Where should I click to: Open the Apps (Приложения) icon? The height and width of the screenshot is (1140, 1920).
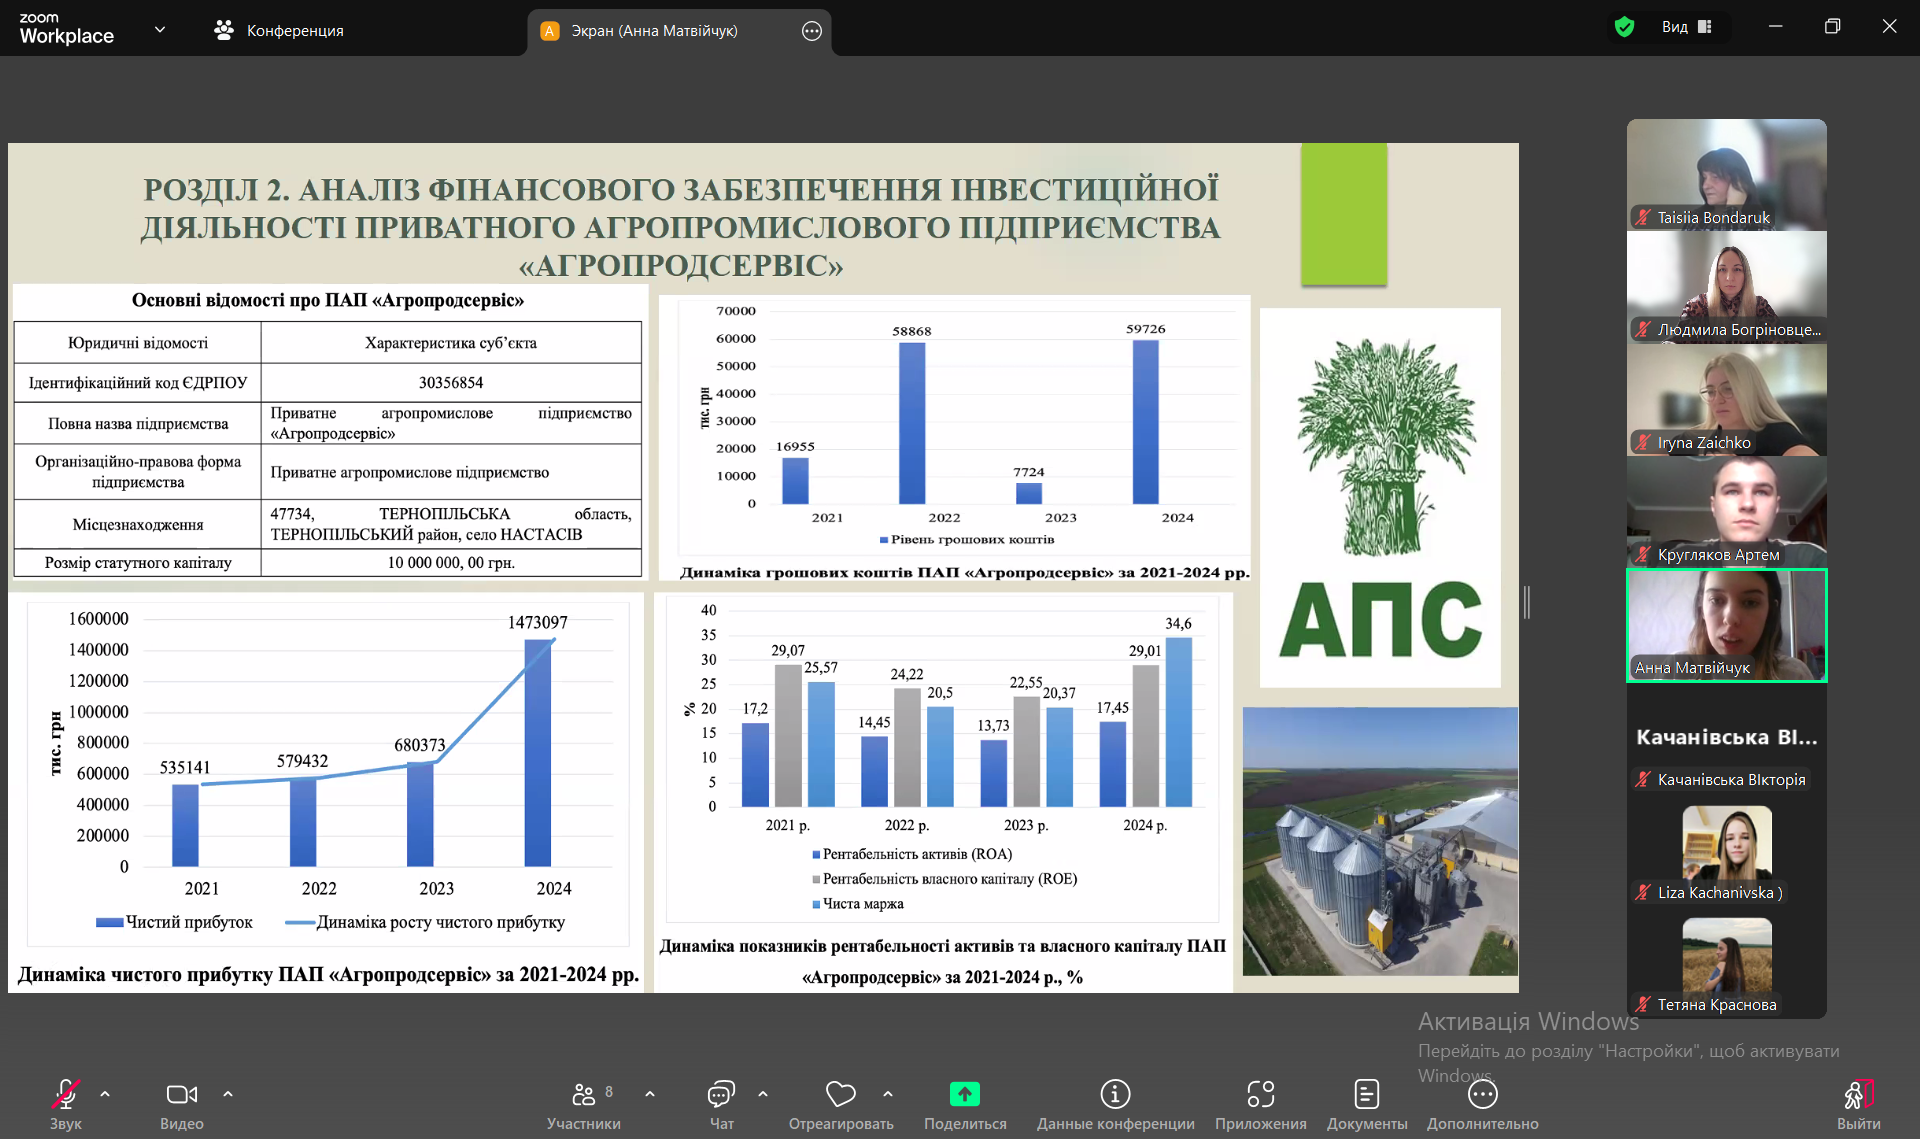tap(1260, 1095)
